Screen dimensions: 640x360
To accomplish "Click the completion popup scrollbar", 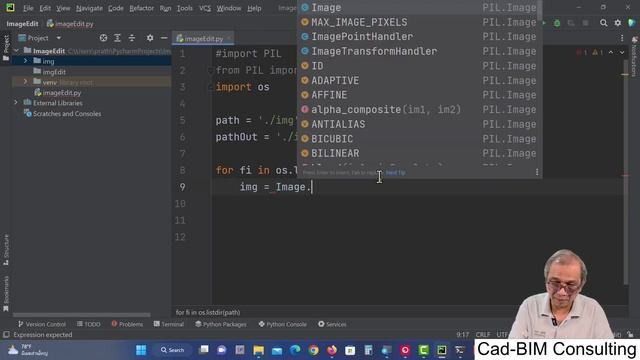I will click(x=540, y=10).
